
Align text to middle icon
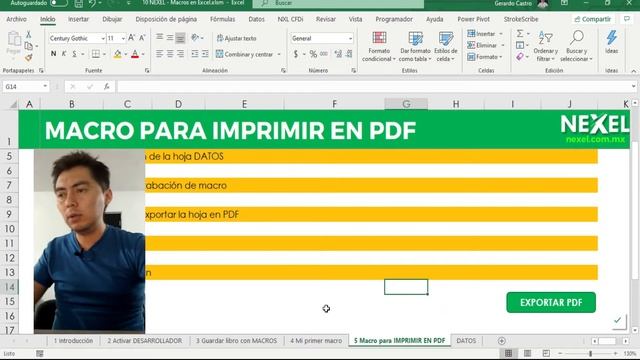170,38
